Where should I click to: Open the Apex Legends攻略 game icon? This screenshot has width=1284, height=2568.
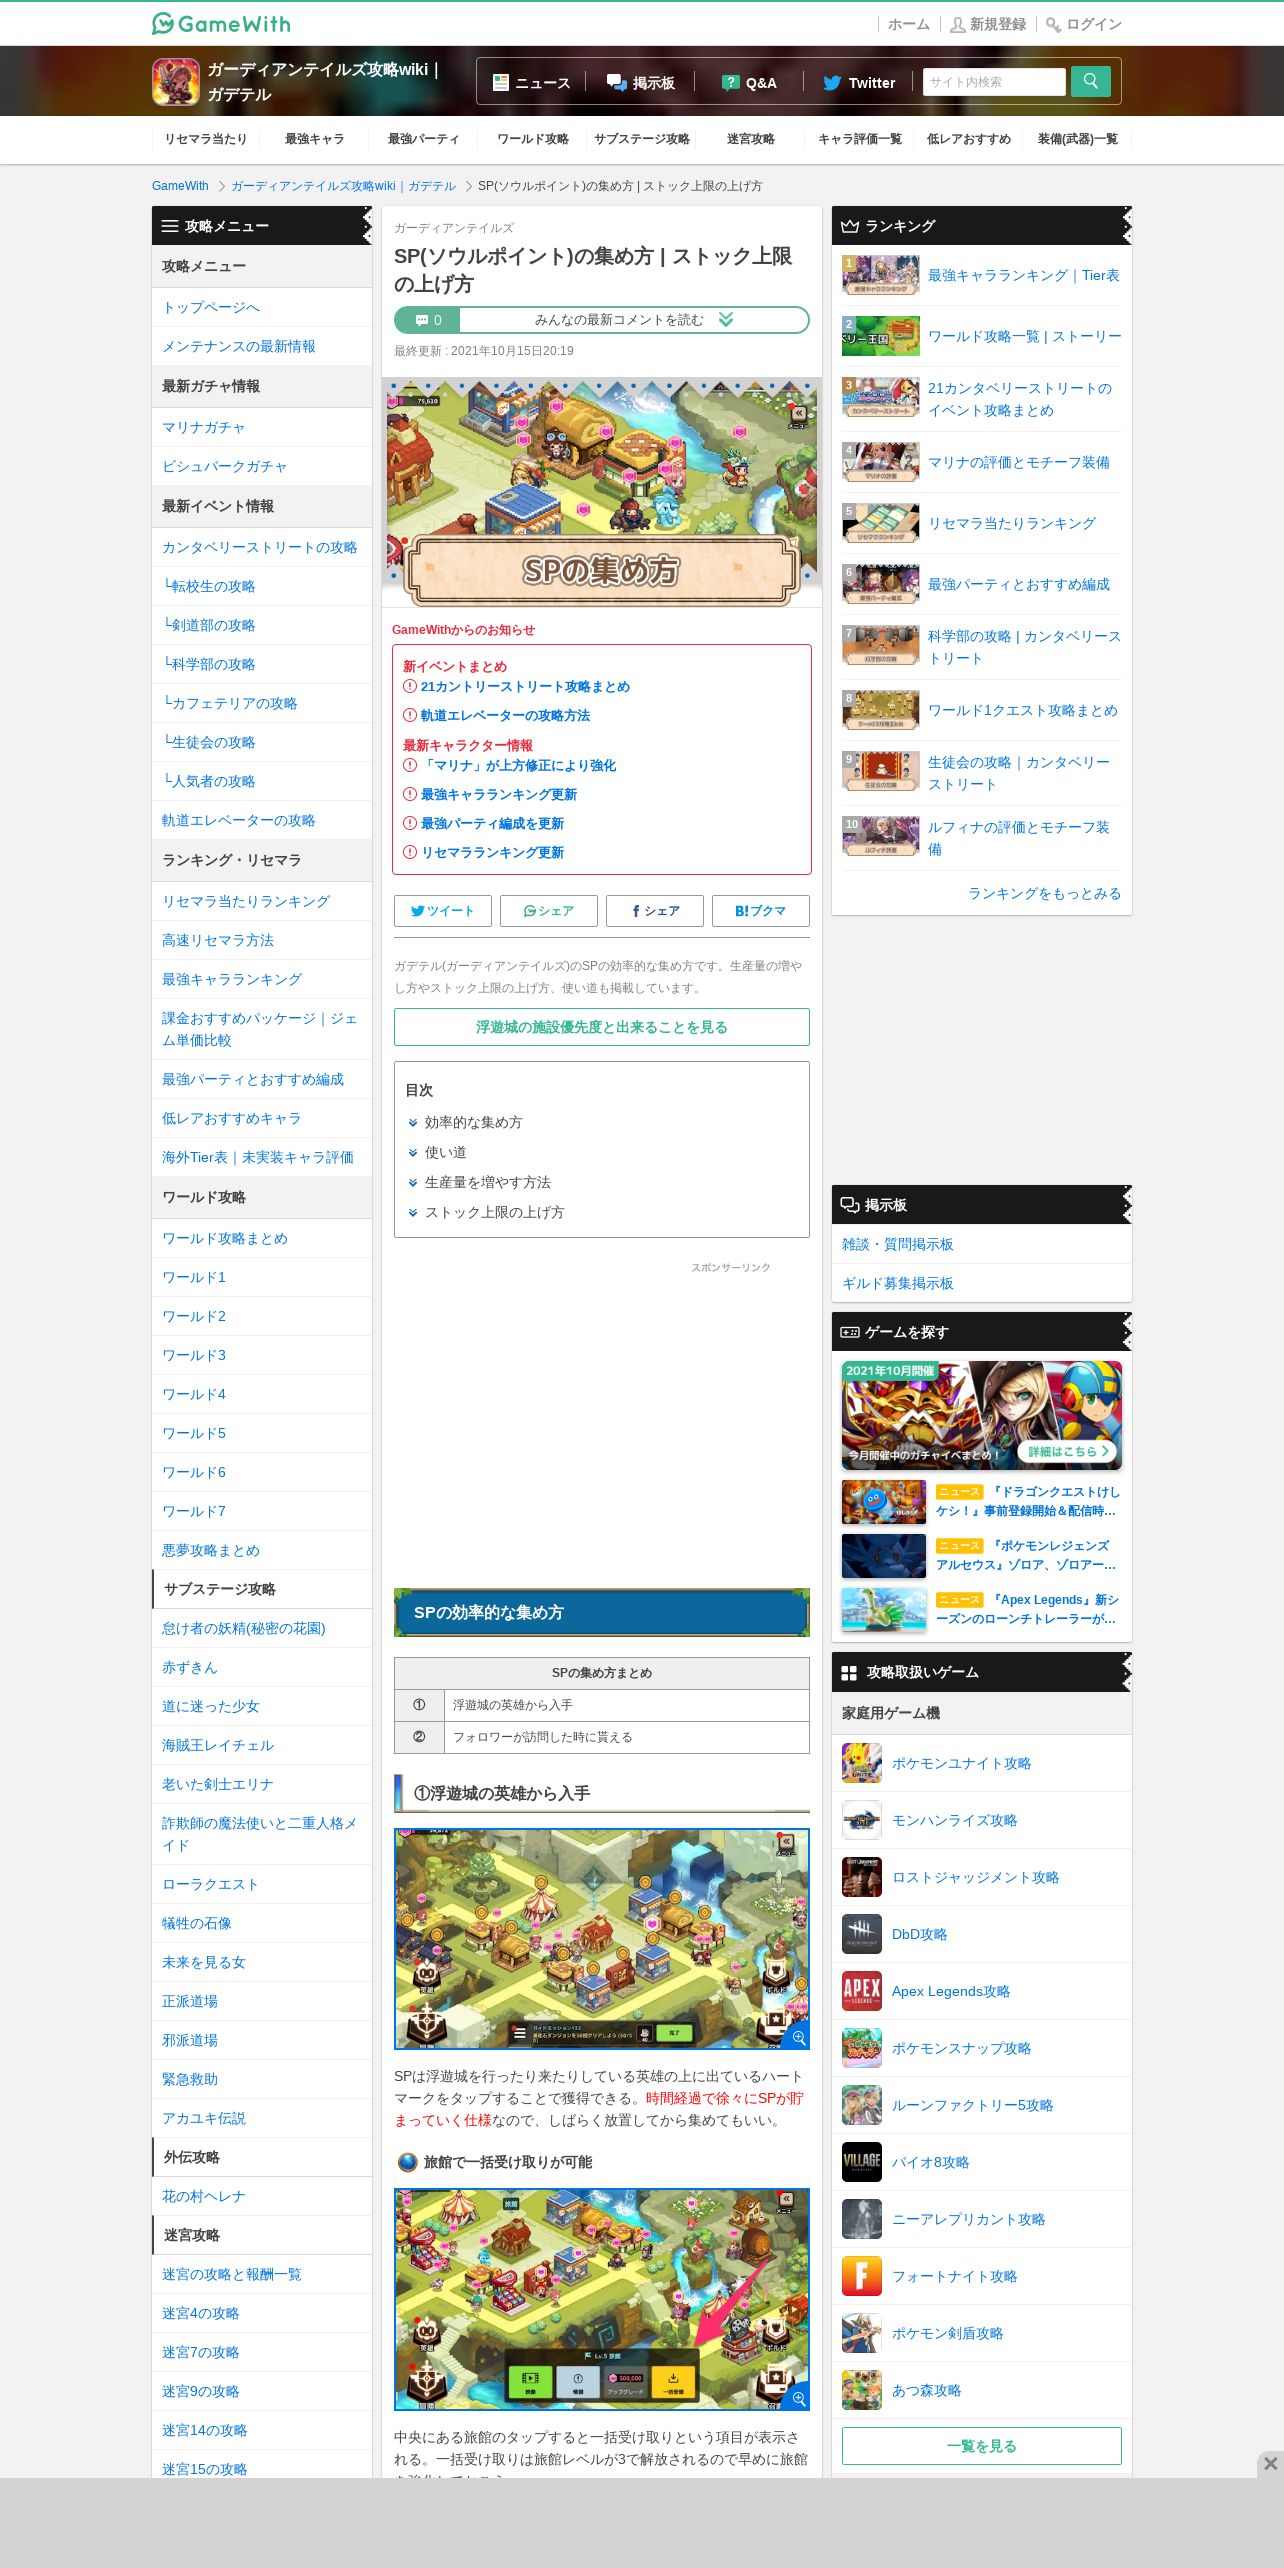[x=862, y=1991]
